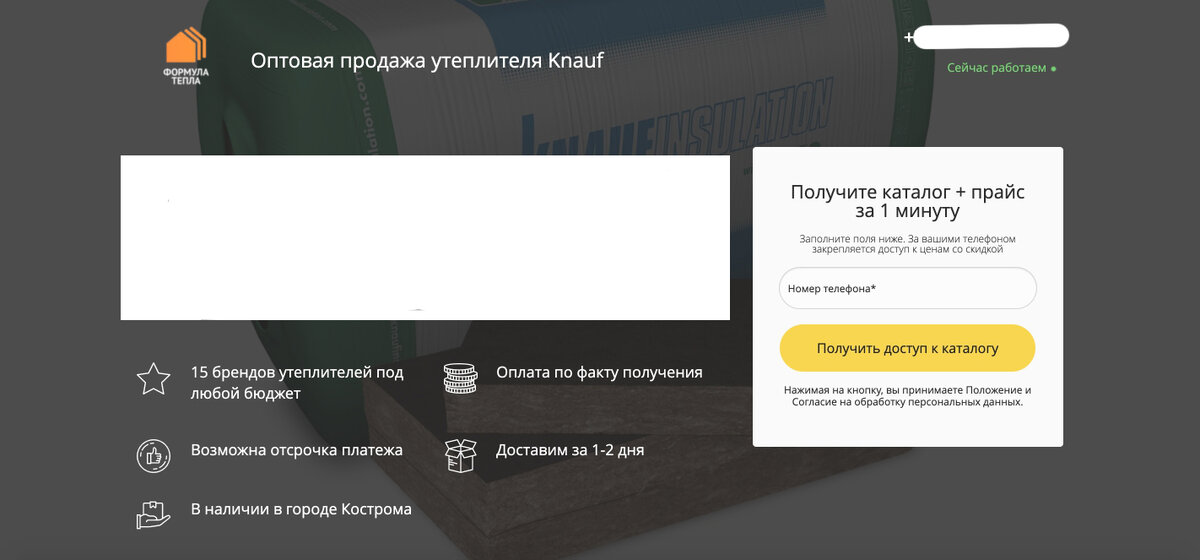Screen dimensions: 1200x560
Task: Click the open box delivery icon
Action: point(460,455)
